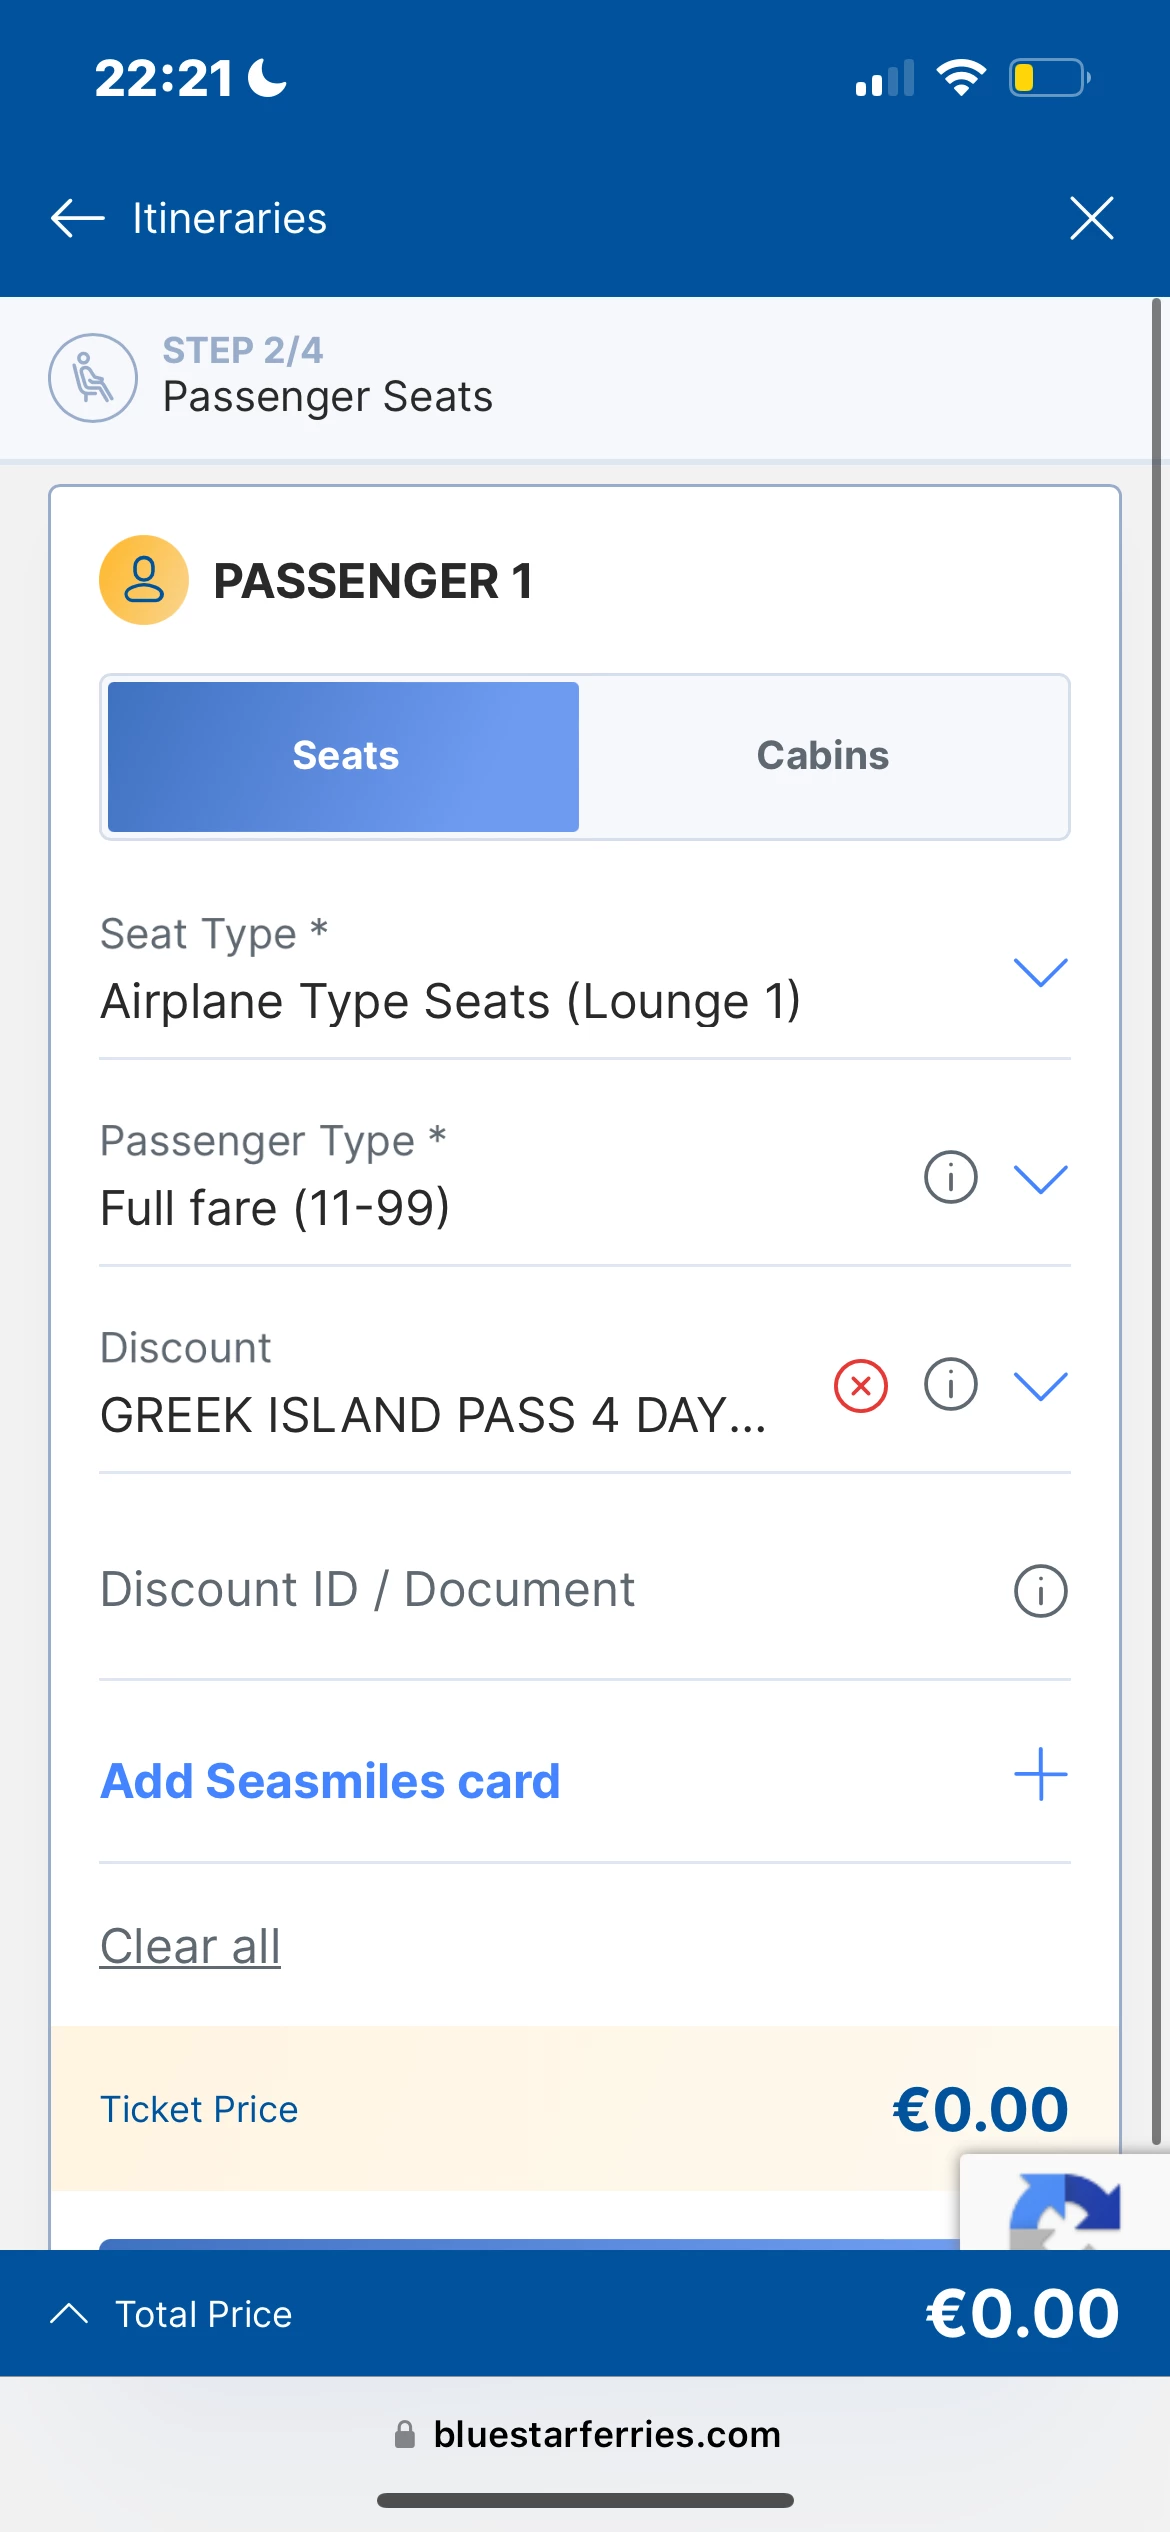Remove the Greek Island Pass discount
1170x2532 pixels.
pos(860,1386)
